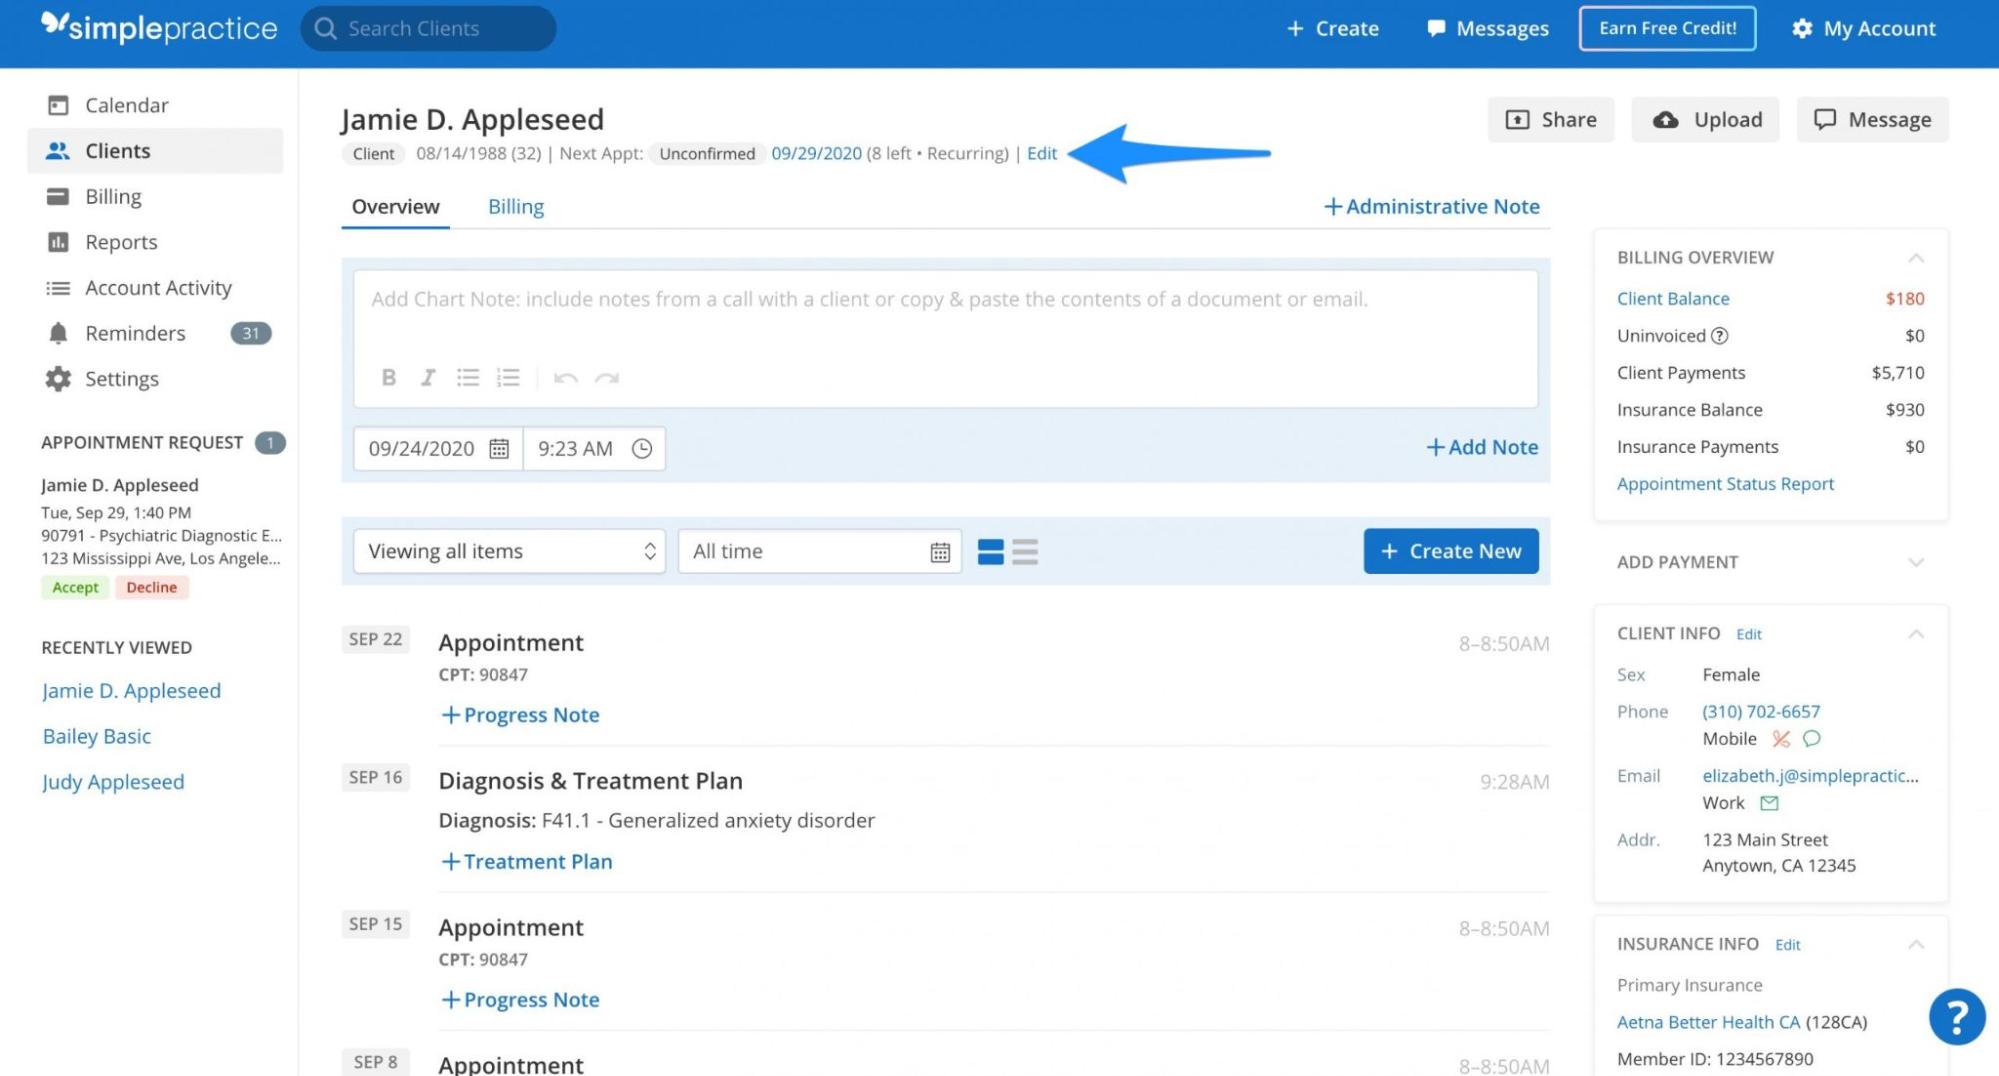Click the help question mark bubble

coord(1957,1016)
